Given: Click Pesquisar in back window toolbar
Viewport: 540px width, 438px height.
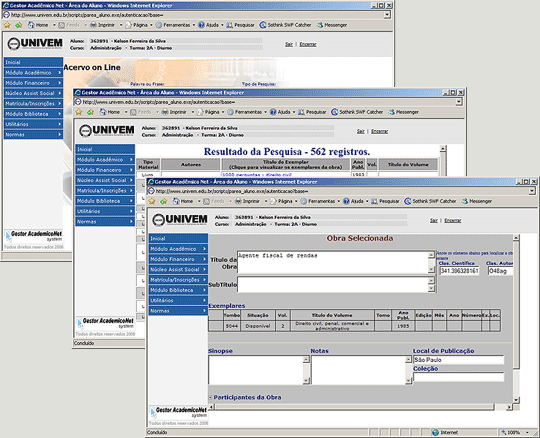Looking at the screenshot, I should 240,25.
